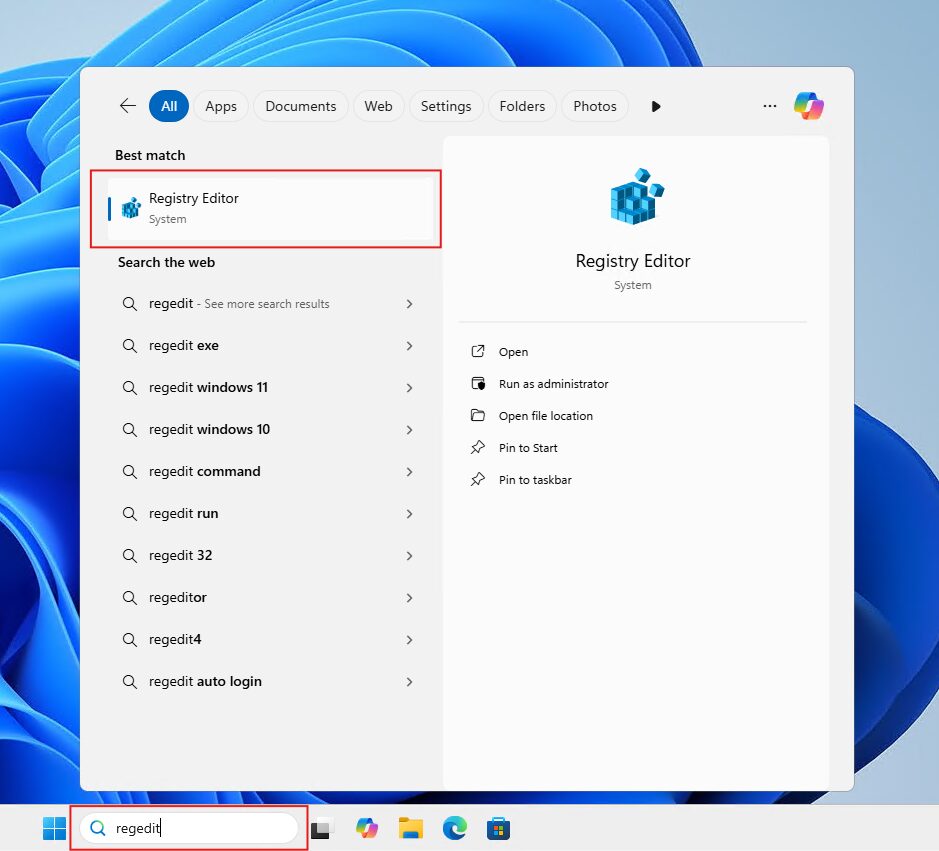Image resolution: width=939 pixels, height=851 pixels.
Task: Click the search icon beside 'regedit windows 10'
Action: tap(129, 429)
